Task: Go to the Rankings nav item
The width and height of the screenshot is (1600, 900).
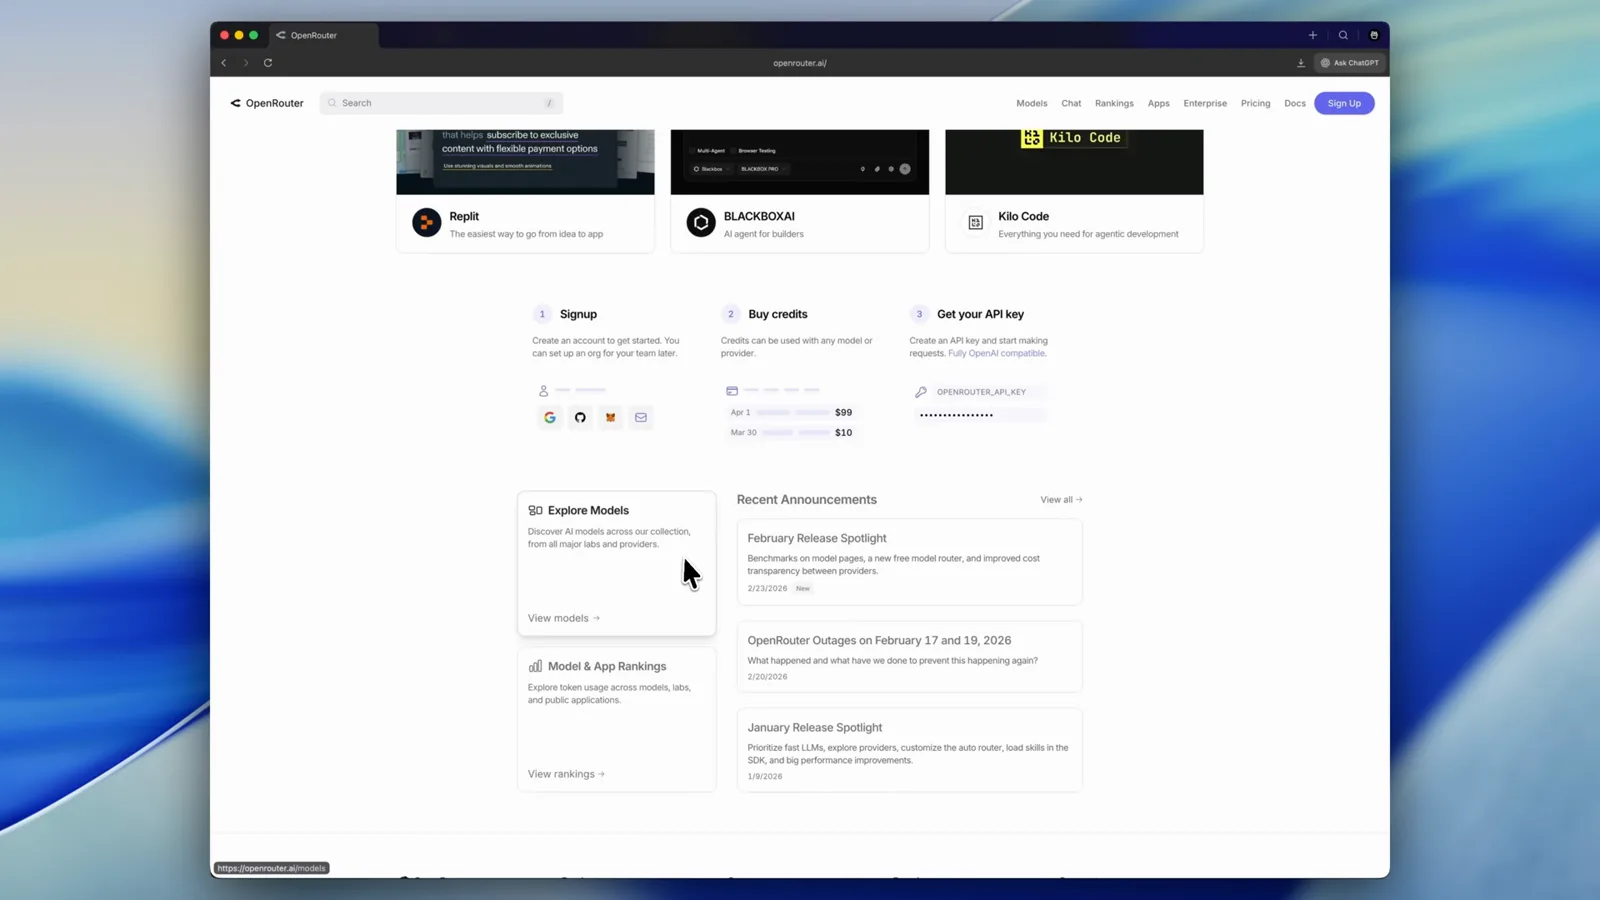Action: (1114, 103)
